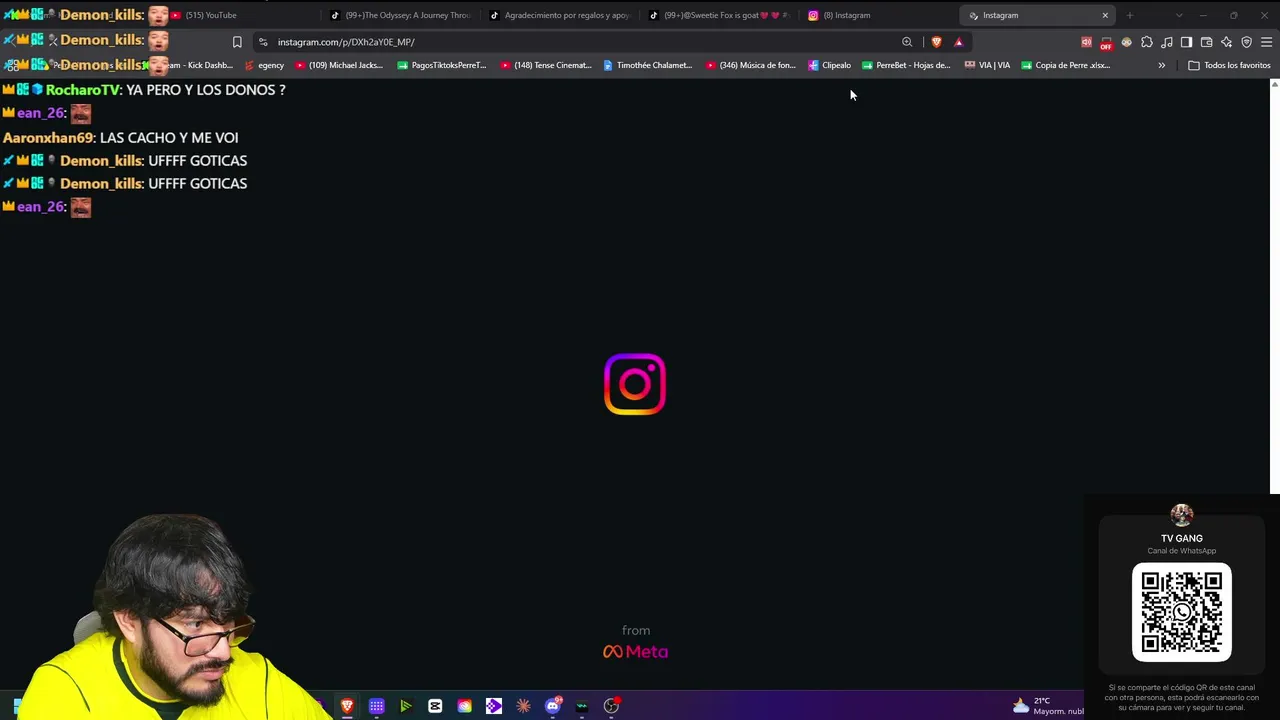This screenshot has height=720, width=1280.
Task: Open the (109) Michael Jackson bookmark
Action: (339, 65)
